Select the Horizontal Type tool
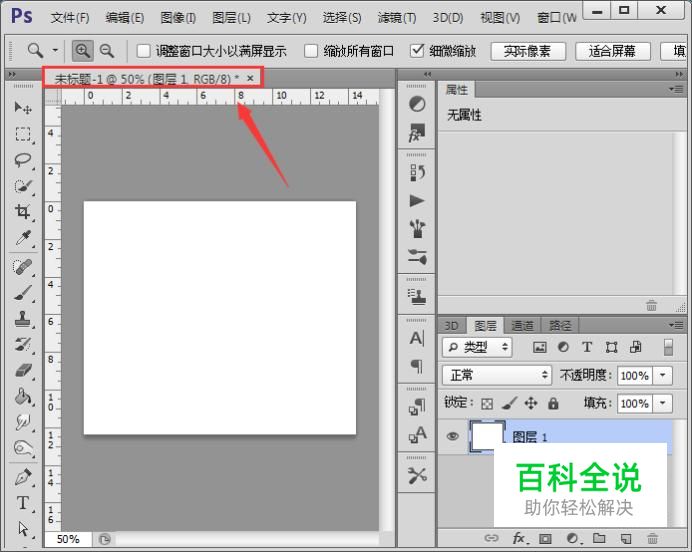 (x=23, y=503)
